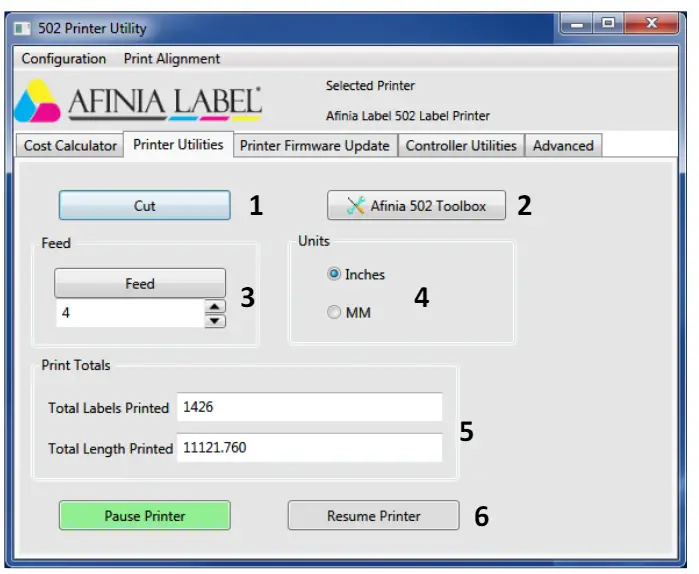The height and width of the screenshot is (574, 699).
Task: Click the Total Length Printed field
Action: [309, 448]
